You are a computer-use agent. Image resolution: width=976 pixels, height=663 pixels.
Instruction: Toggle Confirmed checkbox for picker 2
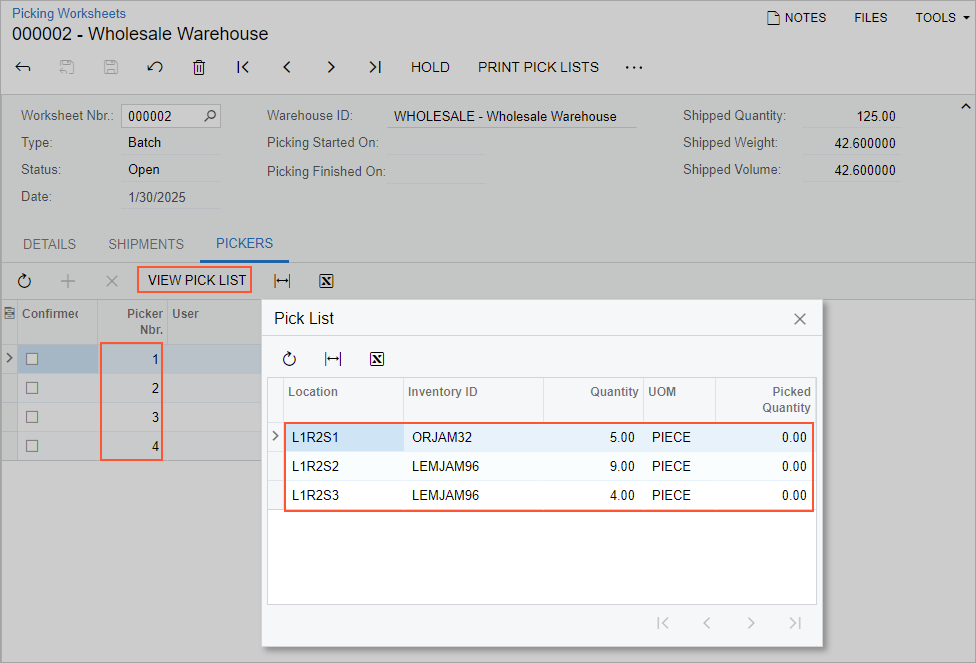[x=32, y=388]
